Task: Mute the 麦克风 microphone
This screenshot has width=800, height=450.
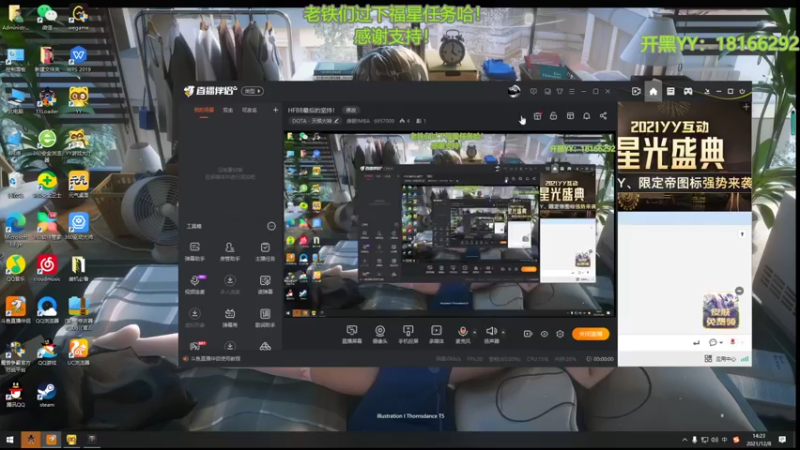Action: click(x=462, y=334)
